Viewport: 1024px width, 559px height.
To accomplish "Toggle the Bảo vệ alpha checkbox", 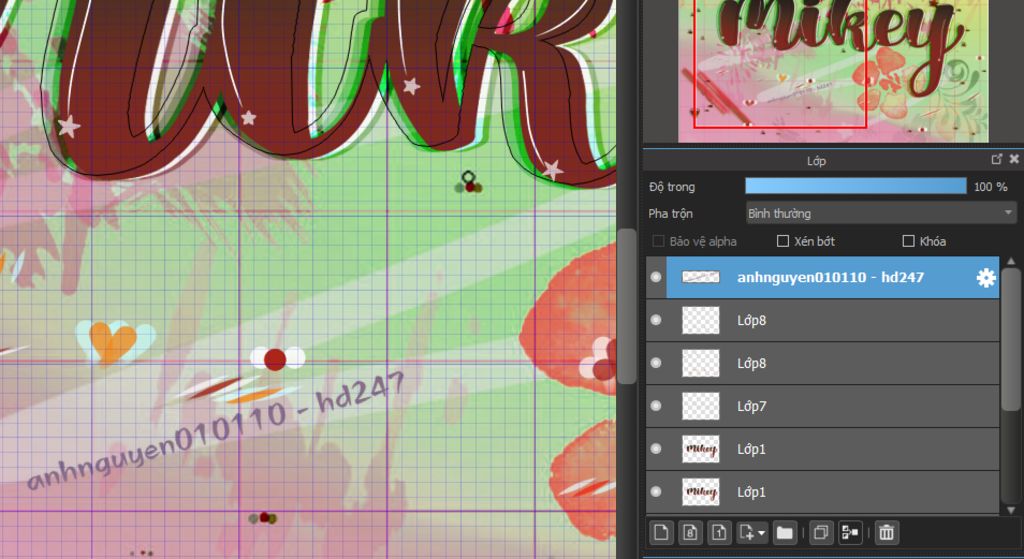I will (x=658, y=241).
